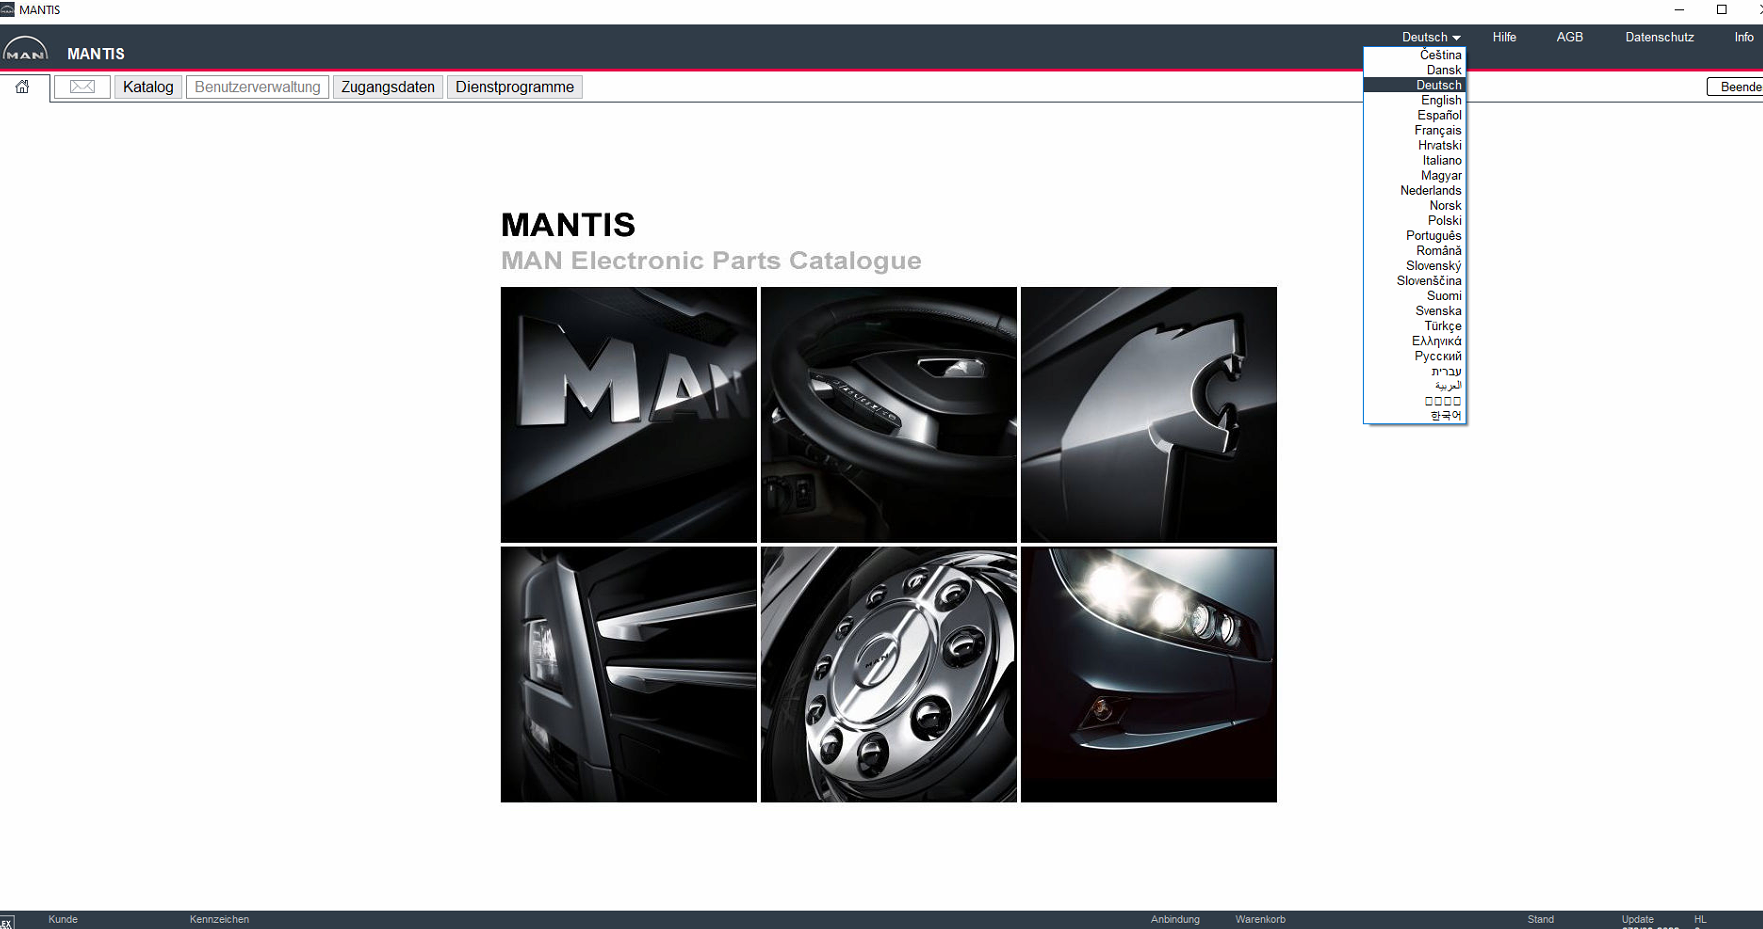Click the MANTIS icon in the title bar
Image resolution: width=1763 pixels, height=929 pixels.
[x=10, y=9]
